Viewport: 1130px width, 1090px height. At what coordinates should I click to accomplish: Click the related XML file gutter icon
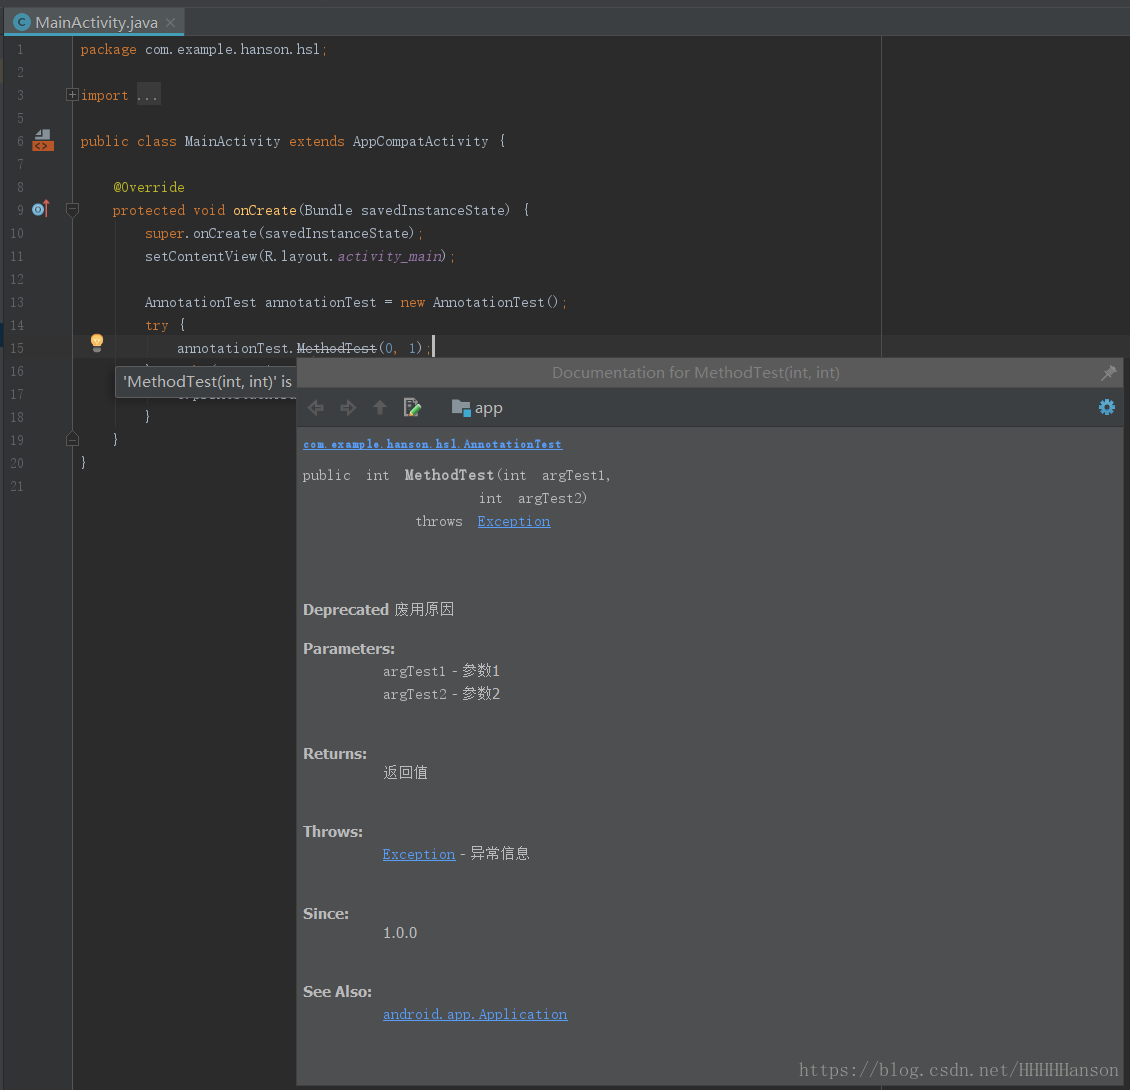pyautogui.click(x=43, y=140)
